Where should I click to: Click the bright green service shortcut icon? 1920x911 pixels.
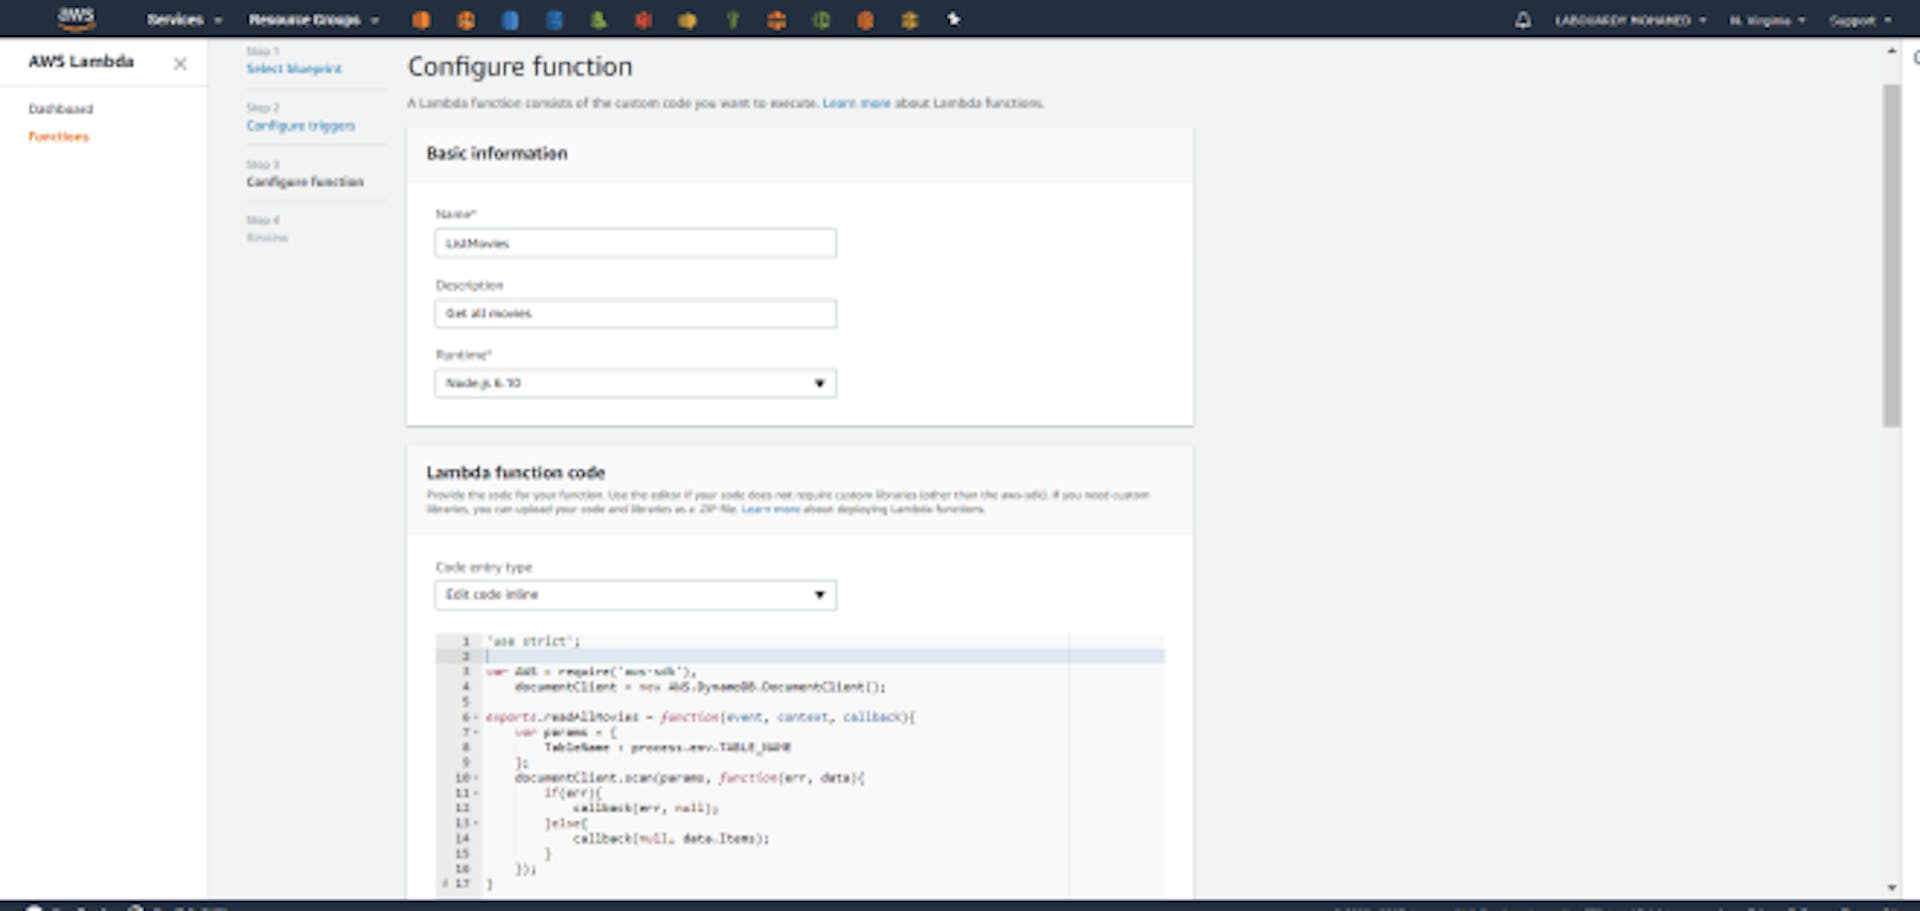(598, 19)
